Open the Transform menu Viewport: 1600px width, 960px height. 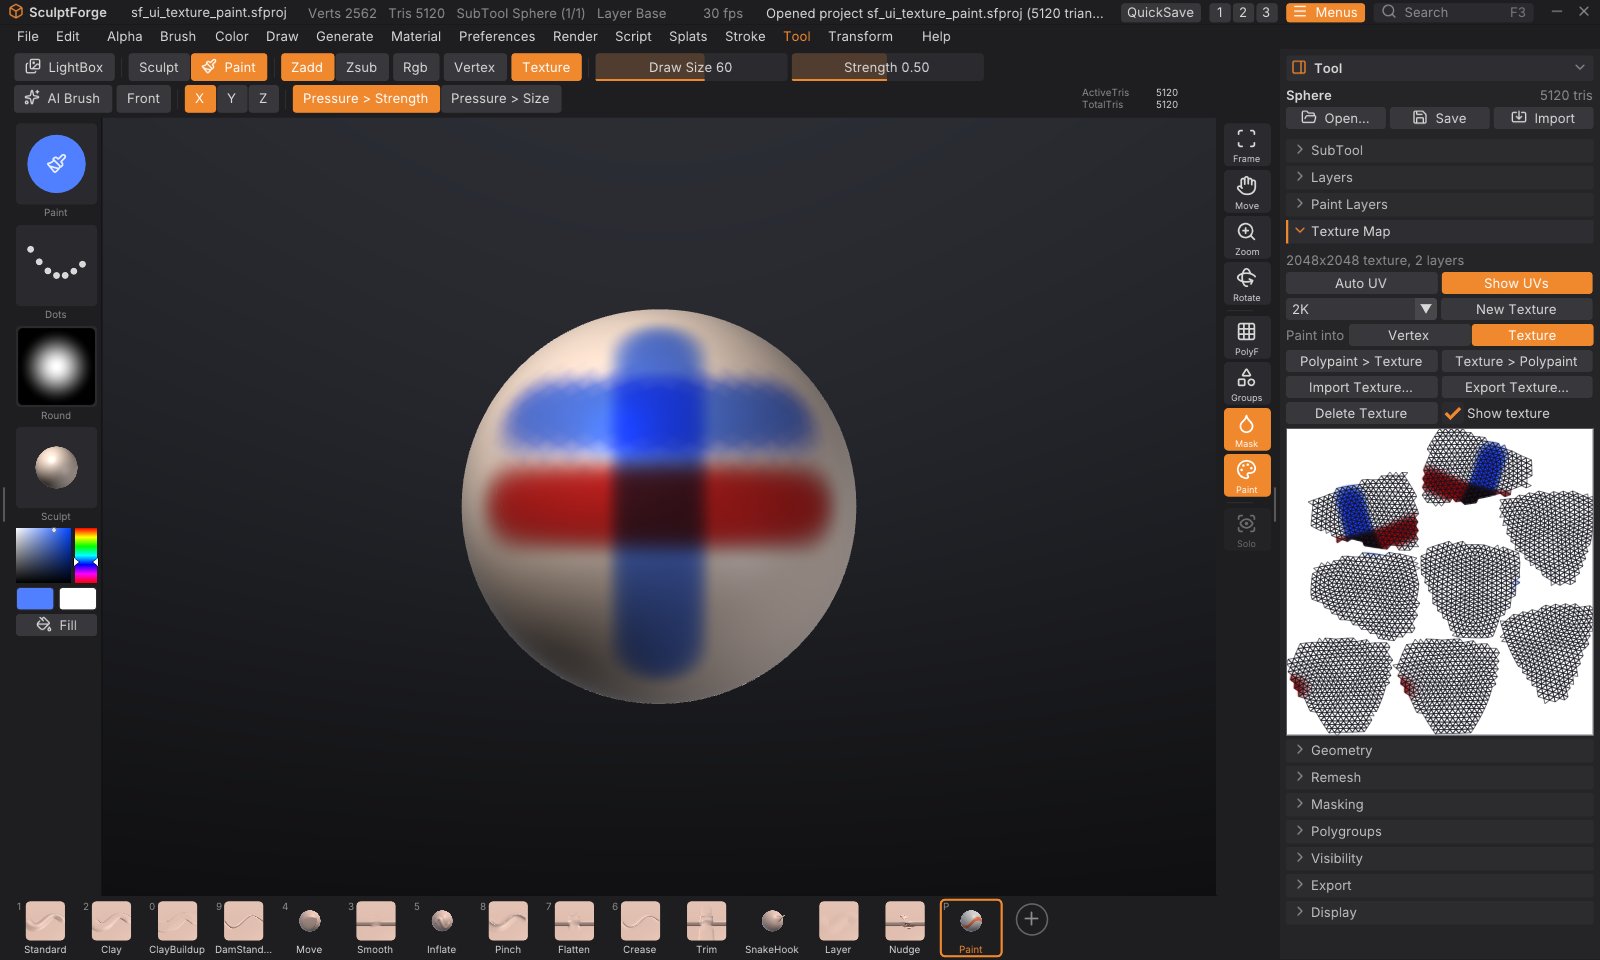click(x=860, y=36)
